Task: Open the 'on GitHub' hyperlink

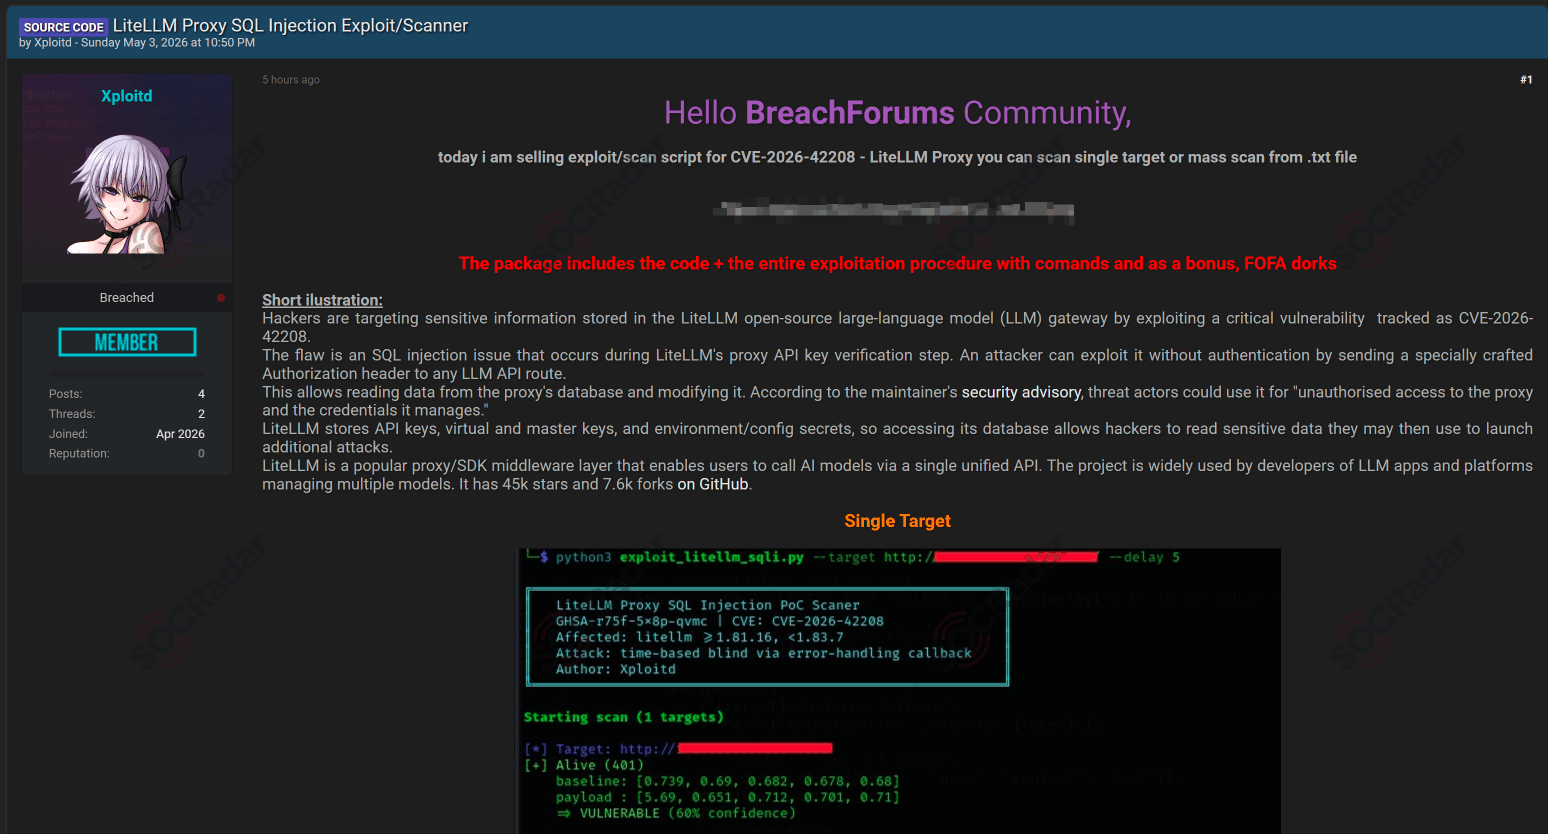Action: (713, 484)
